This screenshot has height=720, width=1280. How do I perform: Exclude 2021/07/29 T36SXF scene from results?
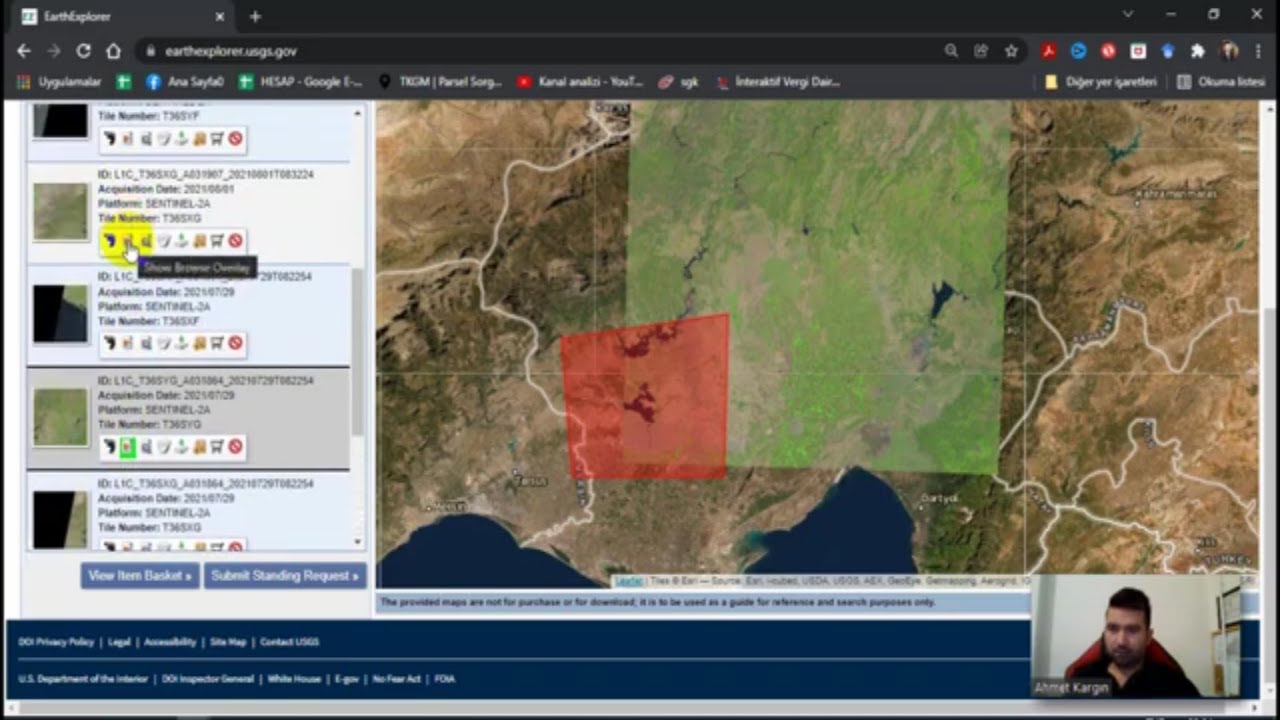[235, 344]
